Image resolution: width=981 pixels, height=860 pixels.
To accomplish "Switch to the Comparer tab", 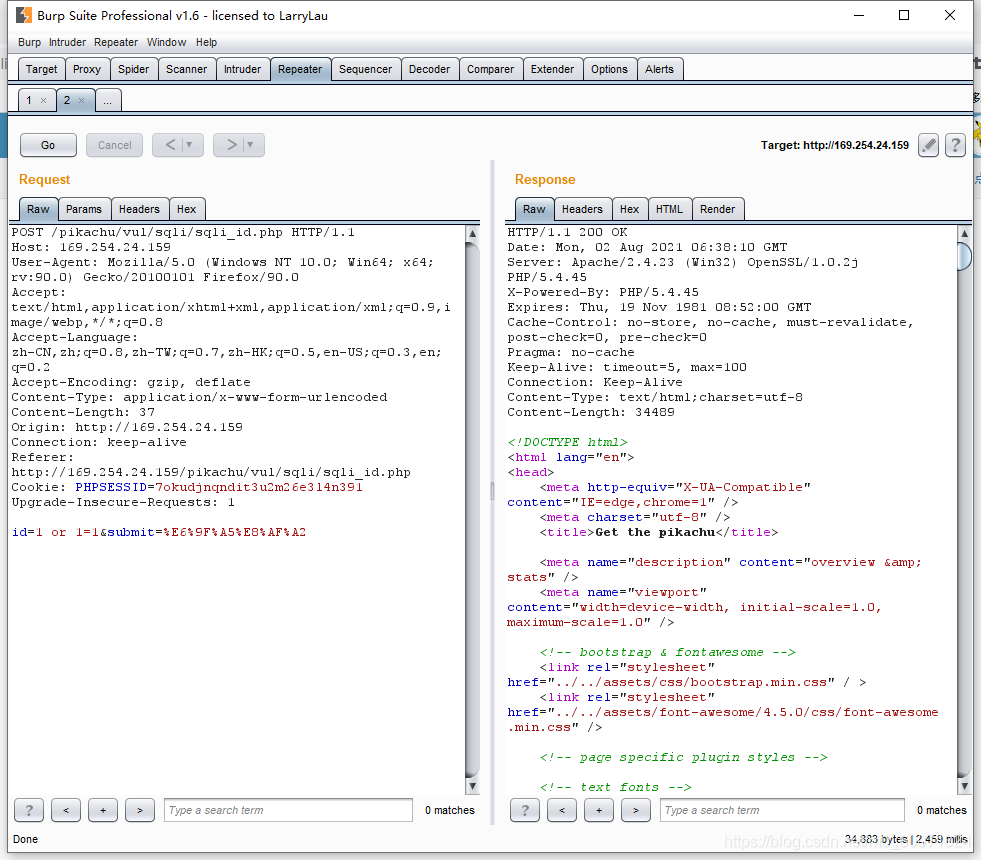I will 490,69.
